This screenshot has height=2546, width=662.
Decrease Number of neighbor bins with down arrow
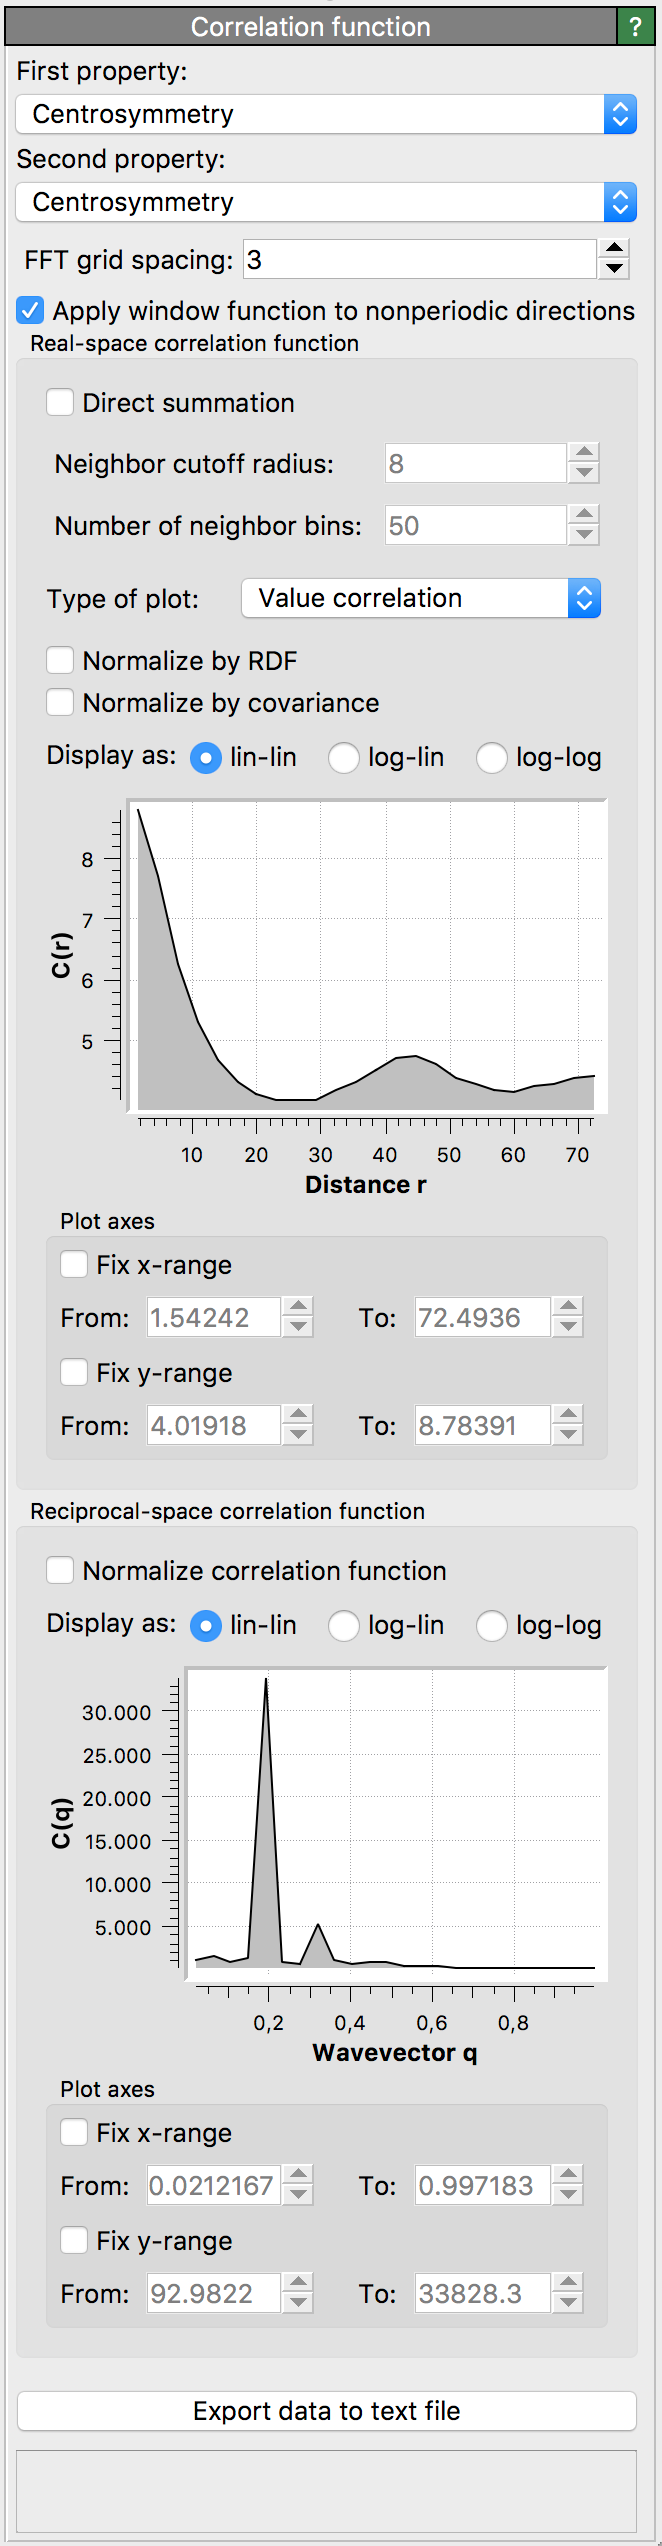(x=584, y=536)
